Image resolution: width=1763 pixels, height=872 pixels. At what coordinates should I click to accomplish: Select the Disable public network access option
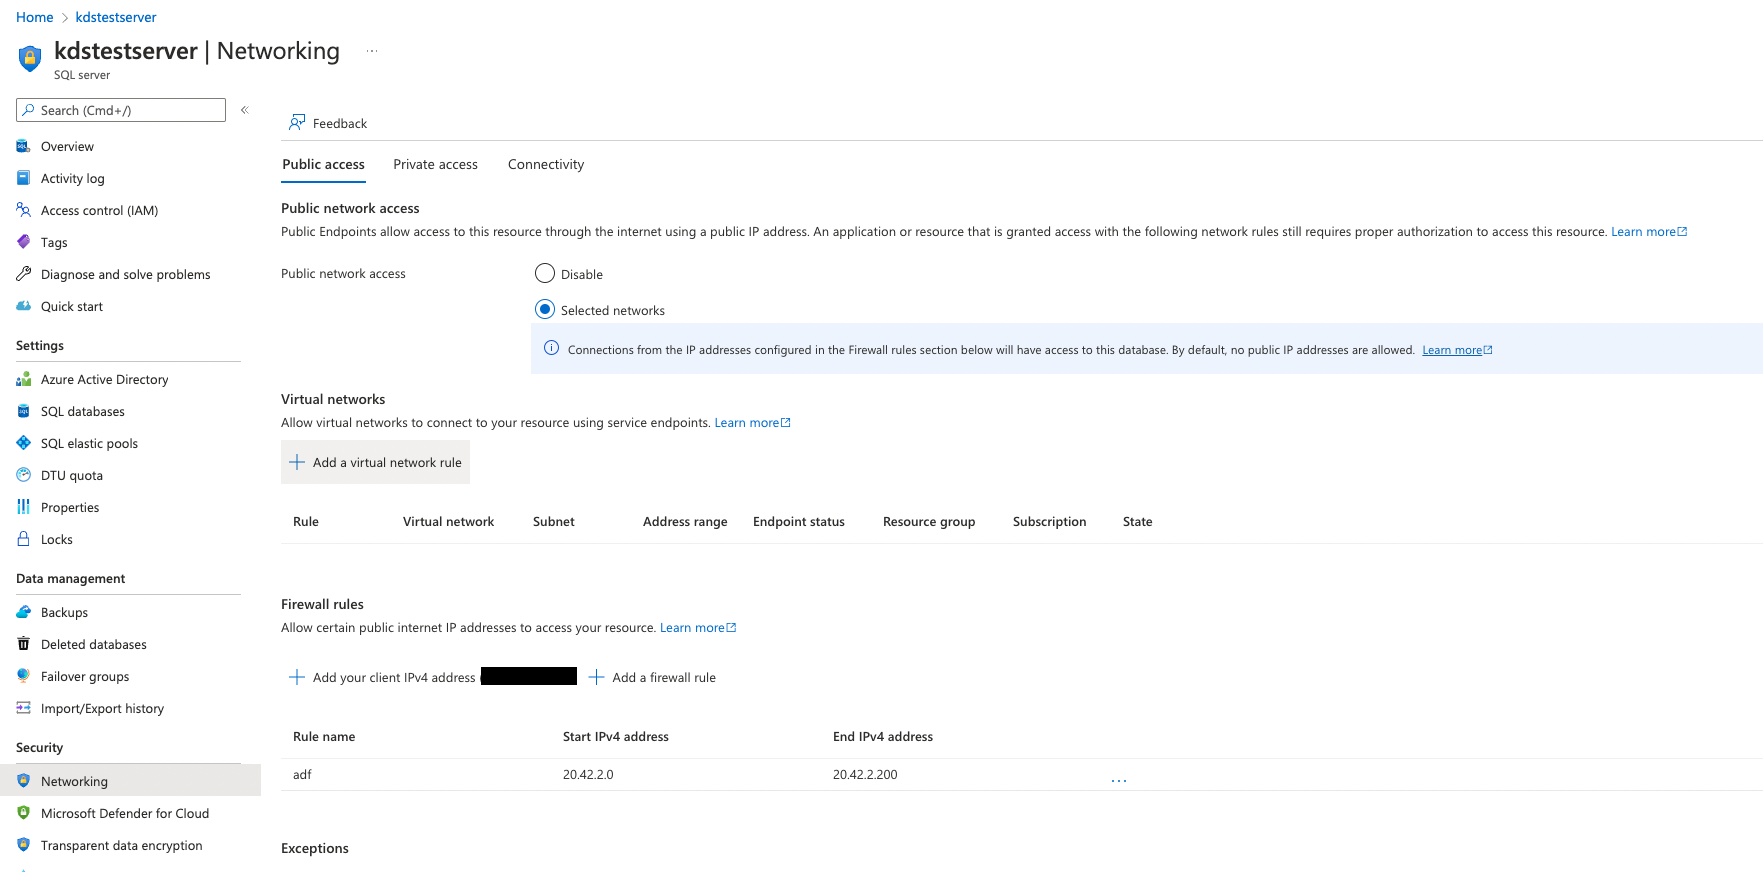click(x=545, y=273)
